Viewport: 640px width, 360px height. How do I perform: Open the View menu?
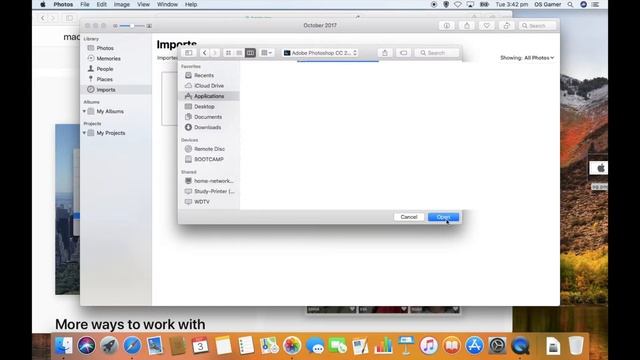coord(143,4)
